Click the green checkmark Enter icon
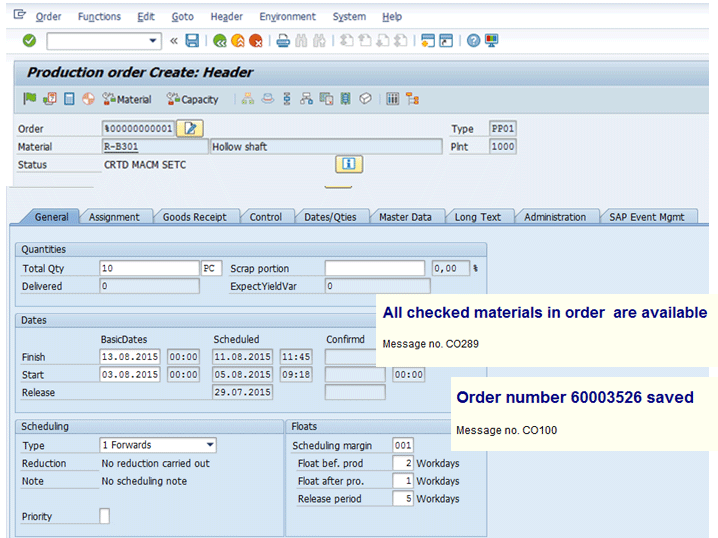Viewport: 718px width, 538px height. 29,41
